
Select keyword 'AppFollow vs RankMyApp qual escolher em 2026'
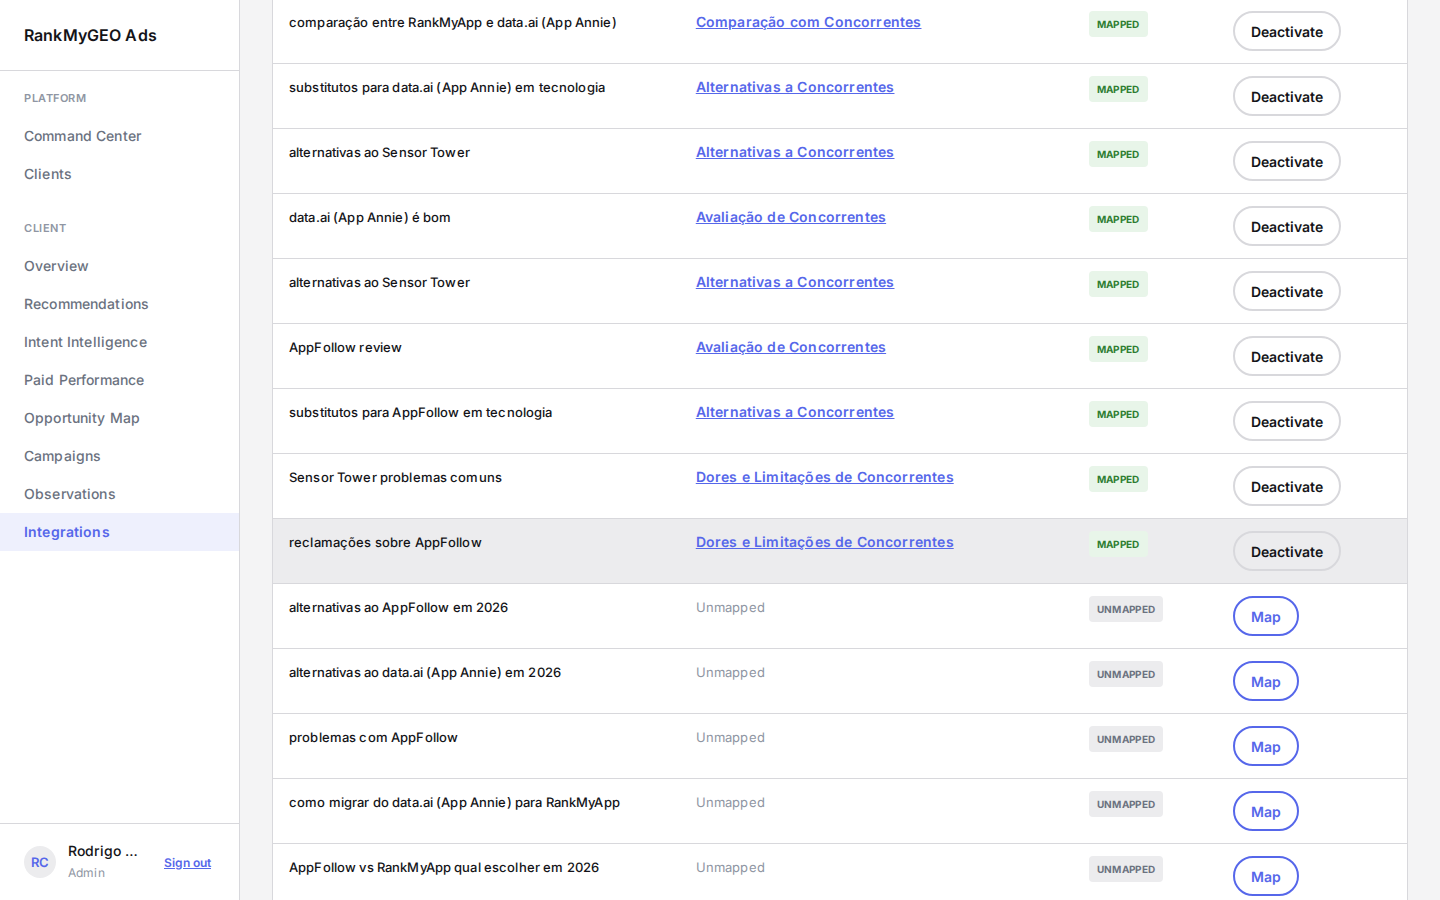(444, 867)
